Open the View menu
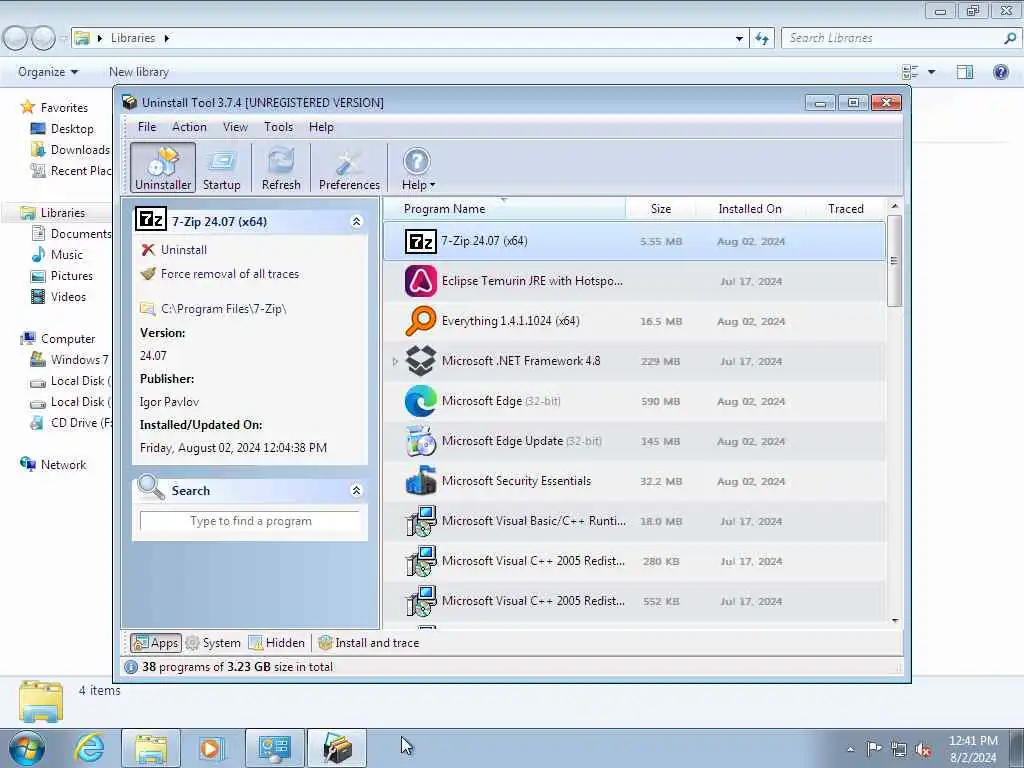This screenshot has height=768, width=1024. 235,127
